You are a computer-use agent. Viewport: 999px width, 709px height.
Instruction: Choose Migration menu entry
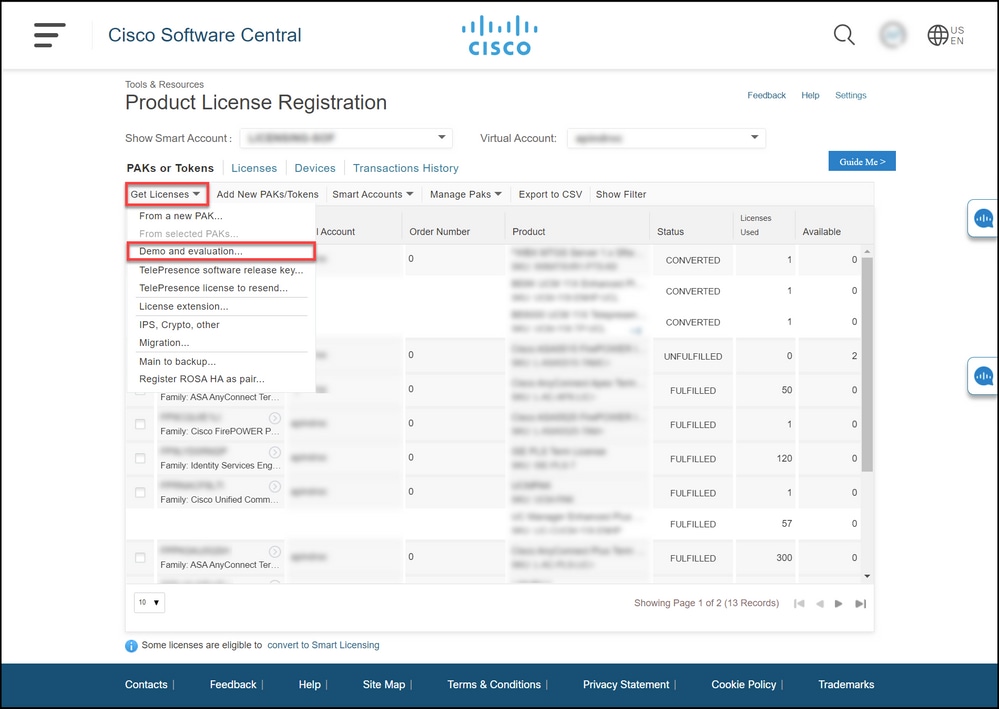click(x=164, y=343)
